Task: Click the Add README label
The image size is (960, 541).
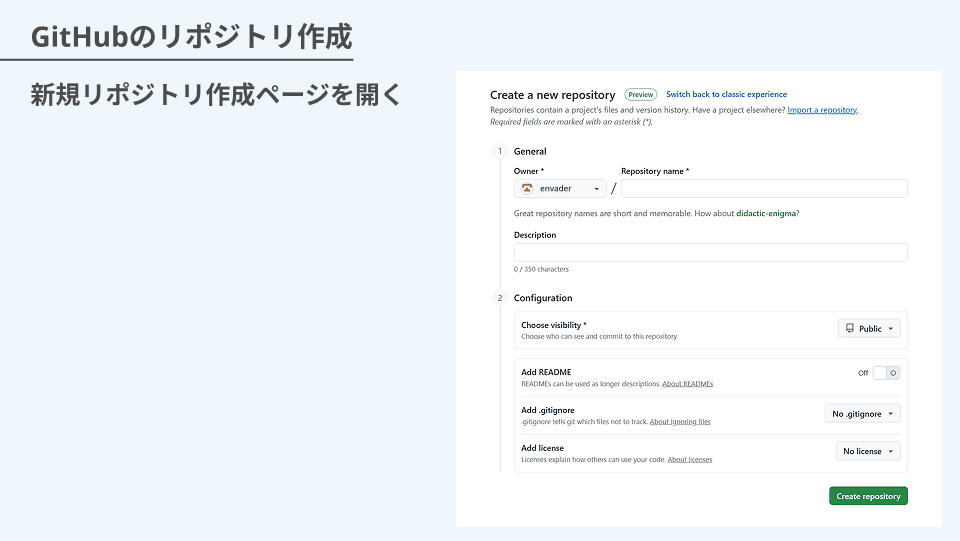Action: click(x=546, y=372)
